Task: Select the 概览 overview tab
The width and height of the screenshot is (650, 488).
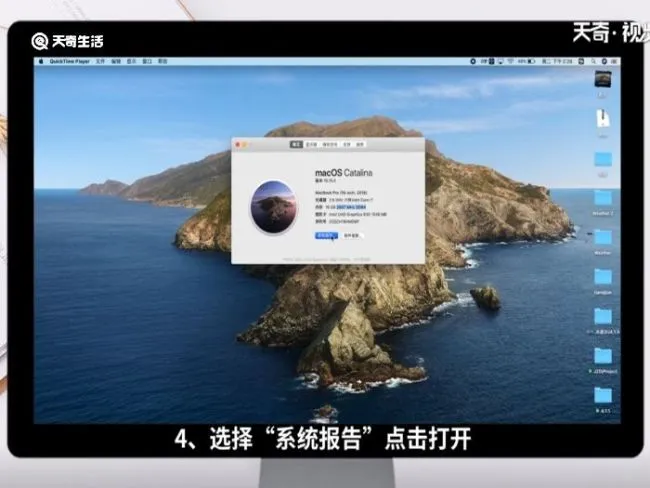Action: 296,144
